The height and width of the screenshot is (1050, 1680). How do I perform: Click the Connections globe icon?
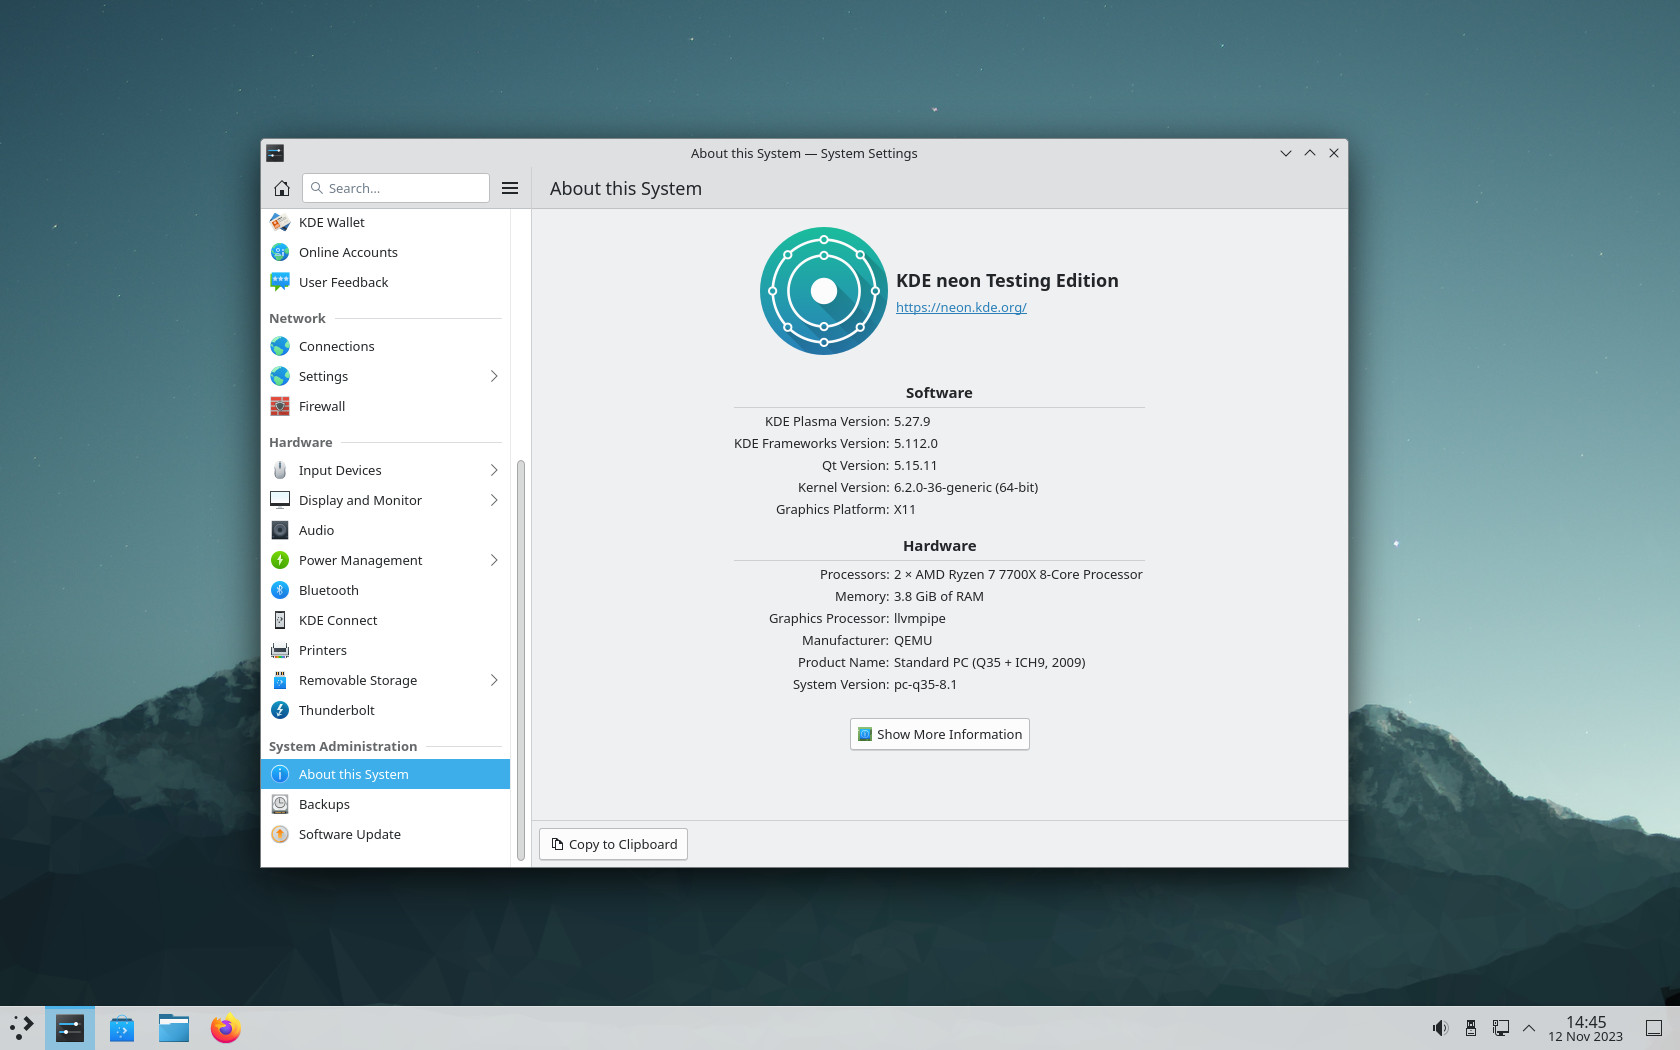point(280,346)
